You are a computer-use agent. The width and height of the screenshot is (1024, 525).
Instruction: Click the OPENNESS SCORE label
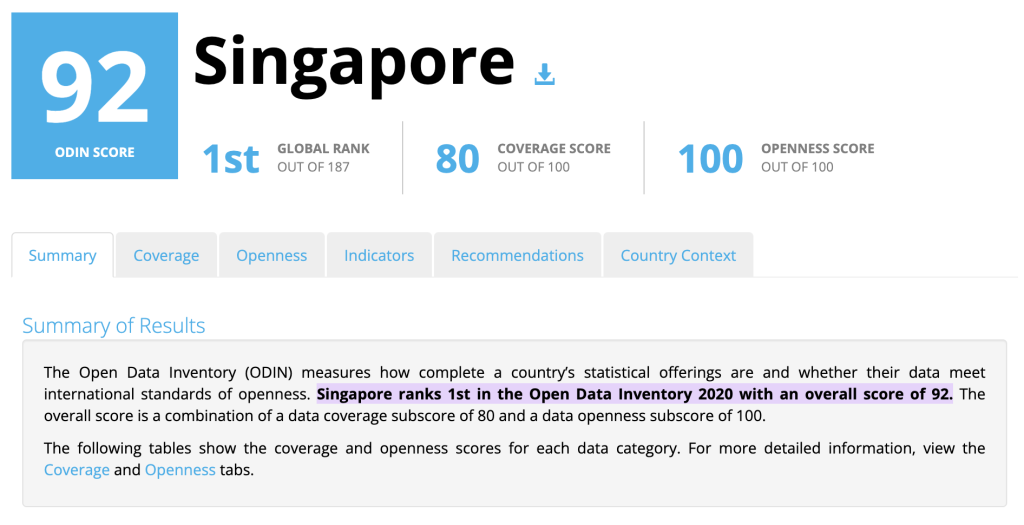pyautogui.click(x=818, y=149)
